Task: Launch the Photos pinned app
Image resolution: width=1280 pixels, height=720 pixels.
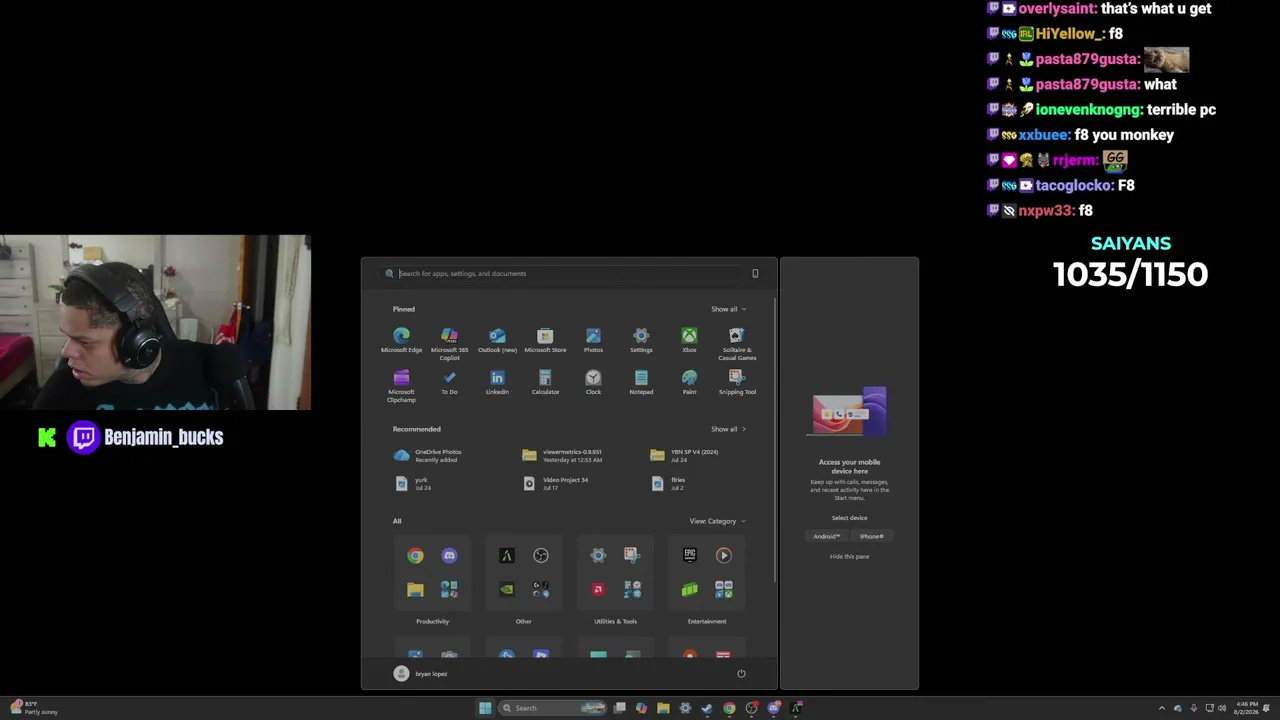Action: (593, 340)
